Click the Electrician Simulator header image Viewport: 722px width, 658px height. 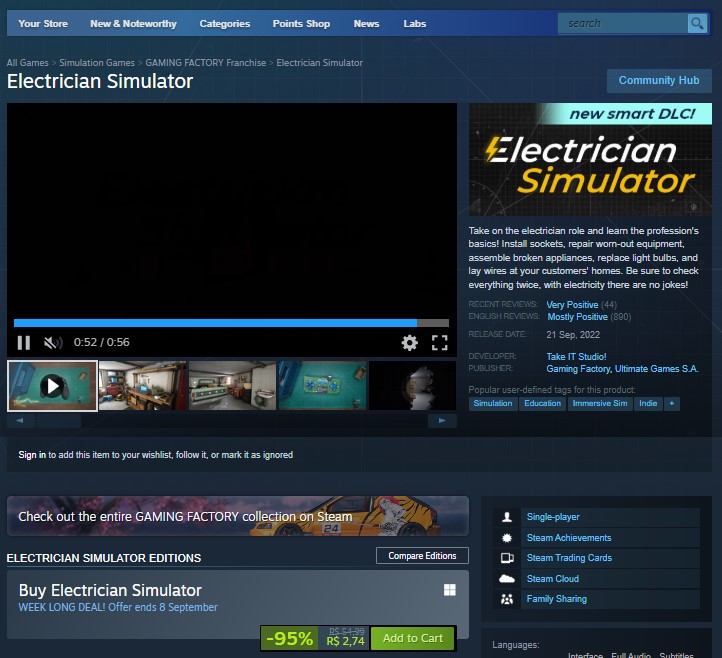[590, 159]
